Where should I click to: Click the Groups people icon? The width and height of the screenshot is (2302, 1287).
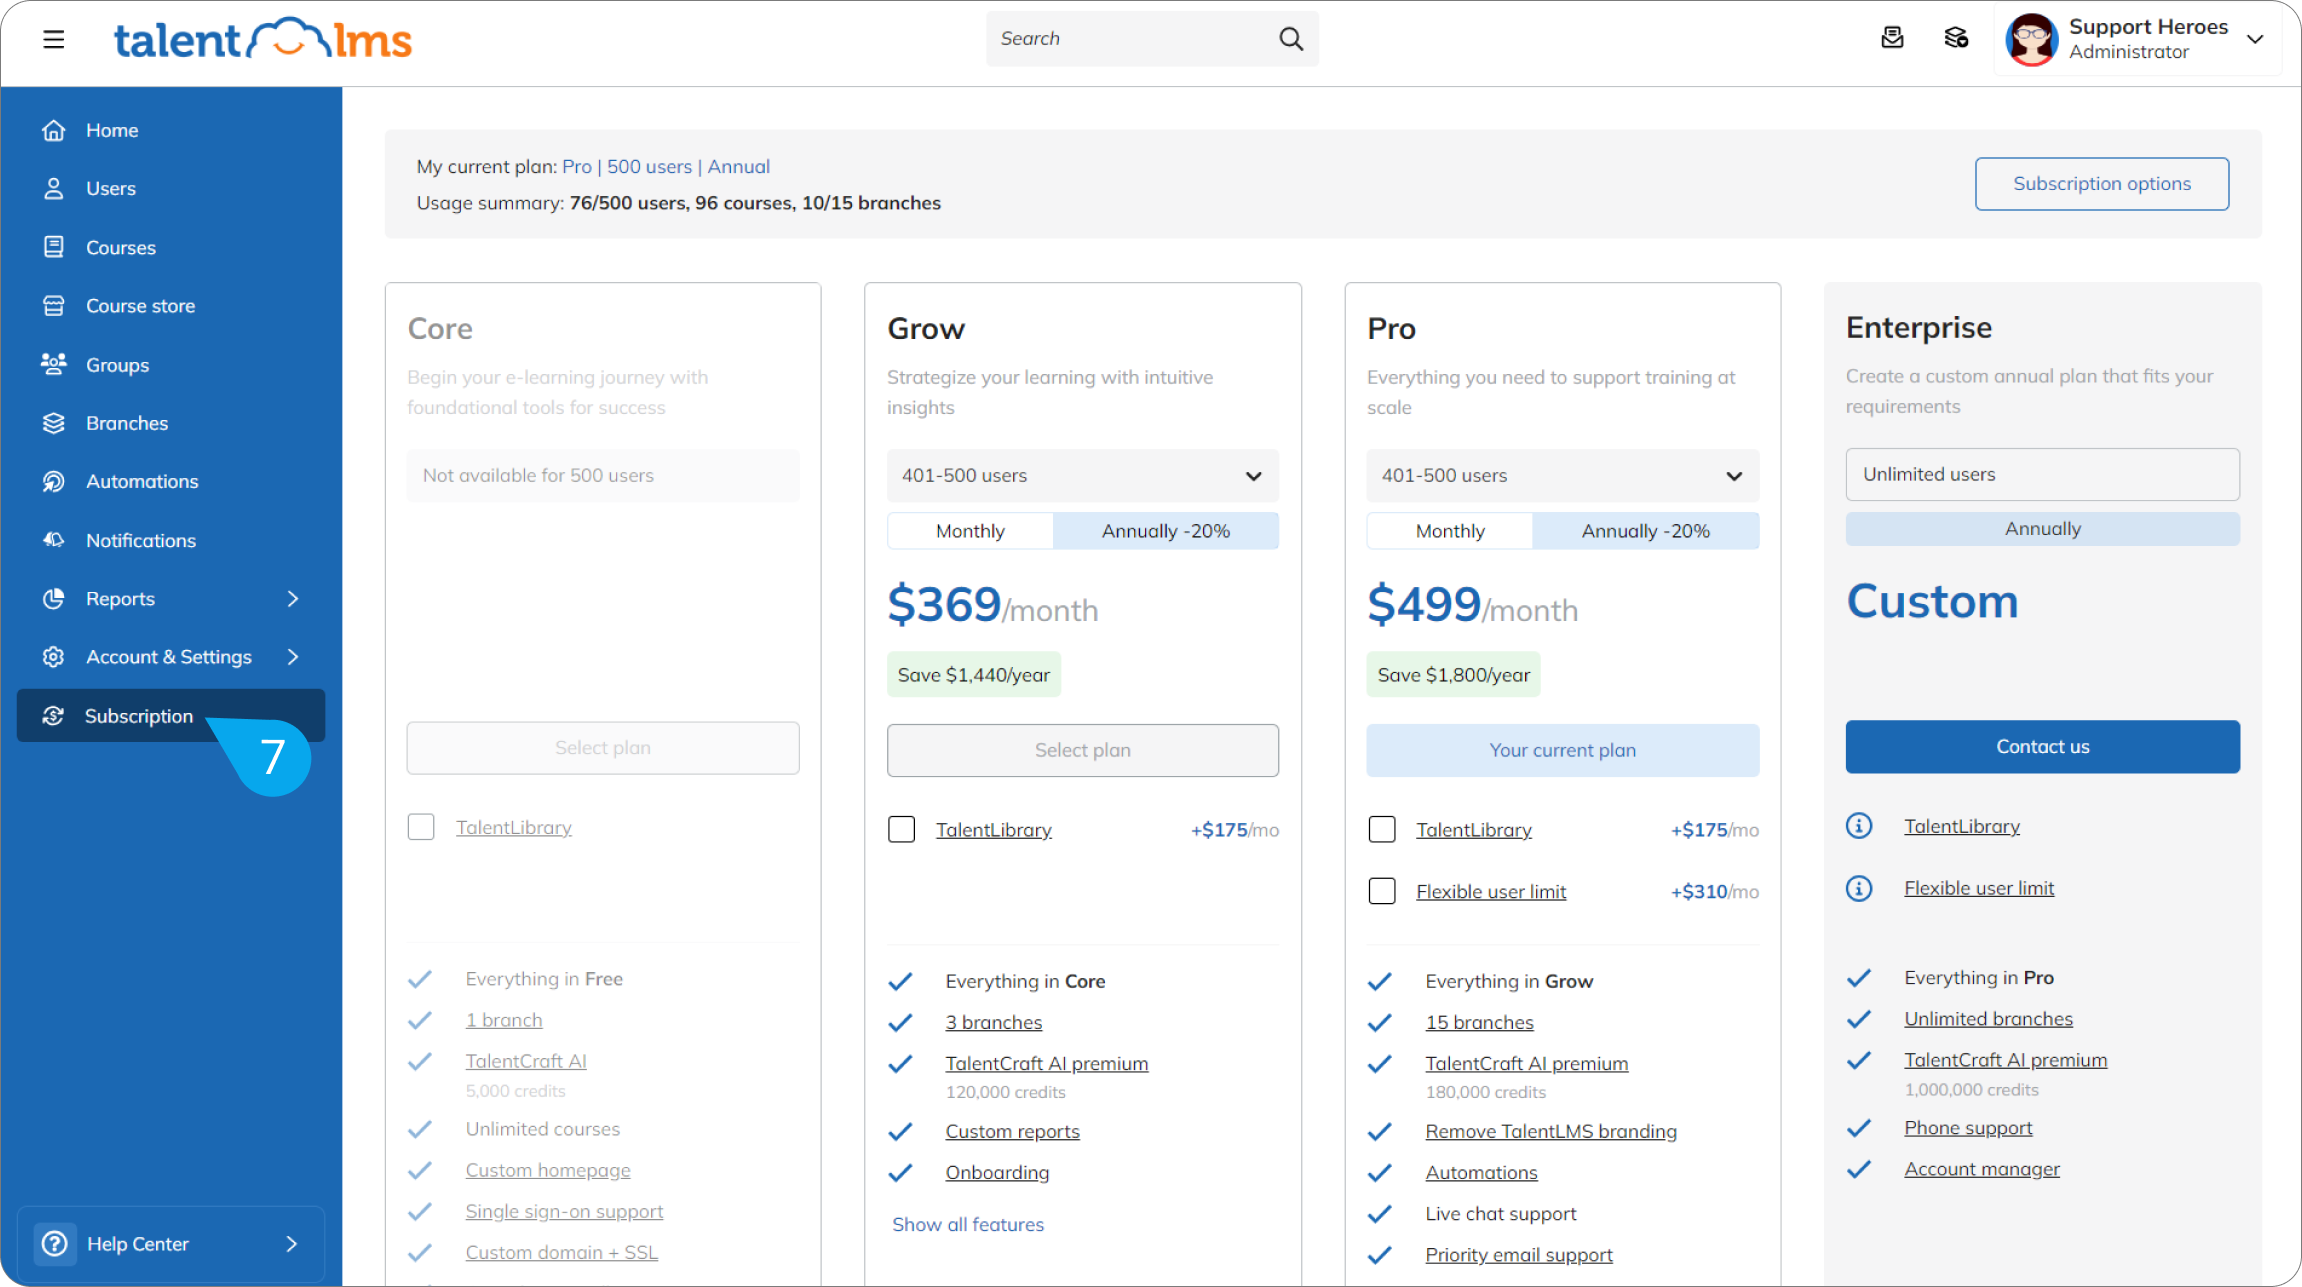point(54,364)
